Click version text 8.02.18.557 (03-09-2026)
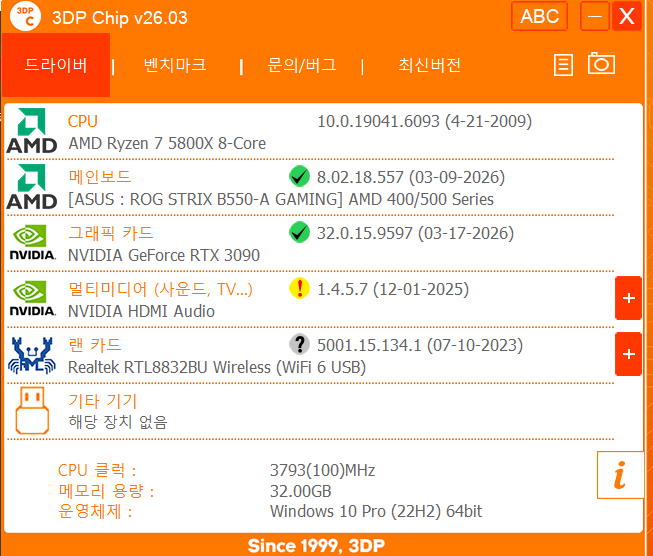The image size is (653, 556). coord(411,177)
